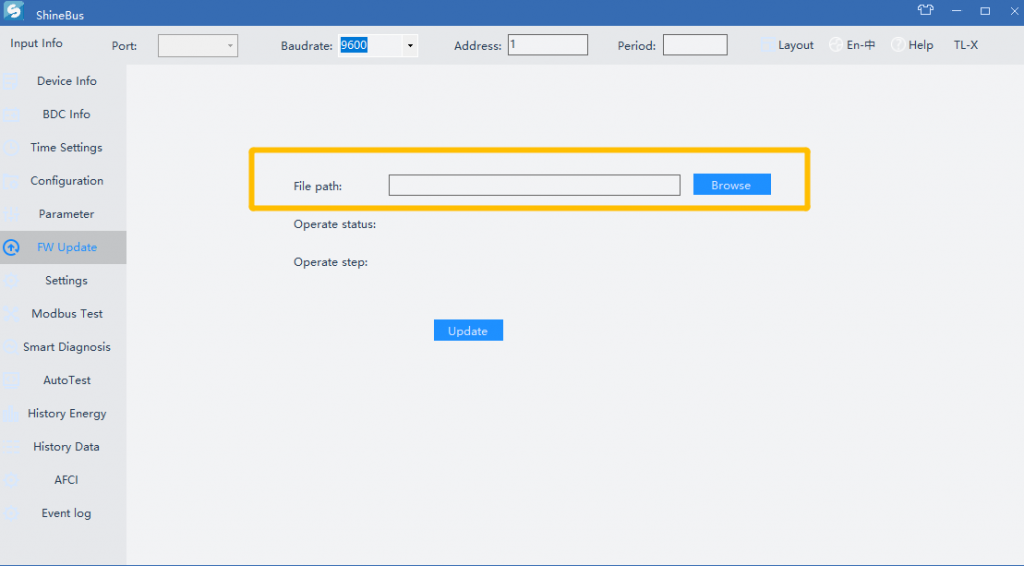Viewport: 1024px width, 566px height.
Task: Click the FW Update upload-arrow icon
Action: pyautogui.click(x=10, y=247)
